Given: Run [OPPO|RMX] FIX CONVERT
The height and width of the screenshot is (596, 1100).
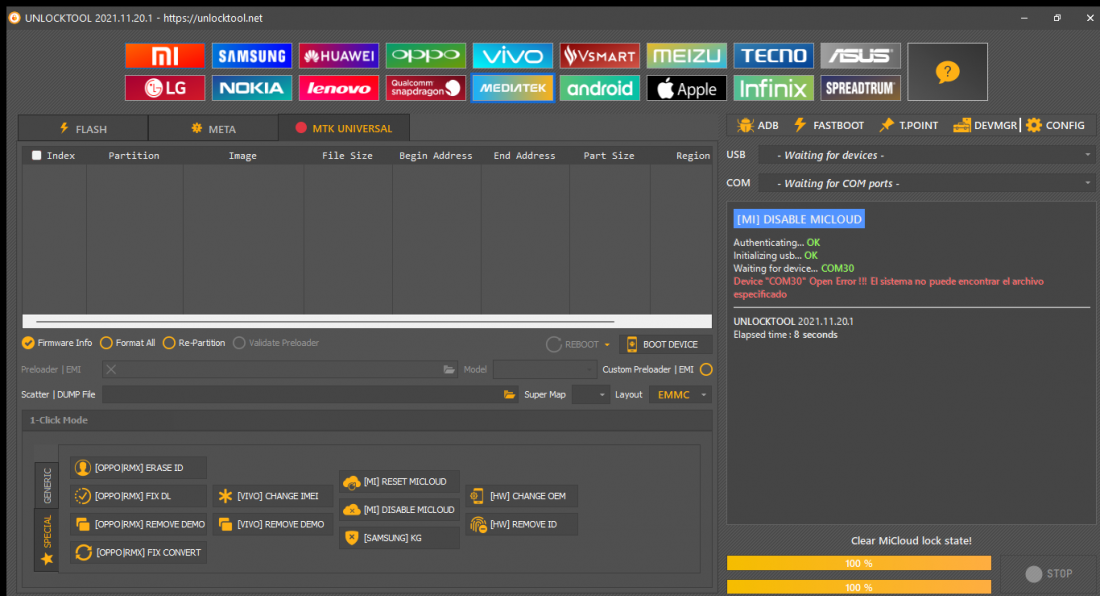Looking at the screenshot, I should point(138,553).
